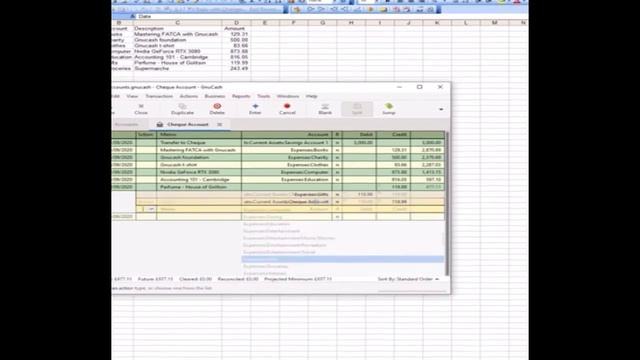640x360 pixels.
Task: Click the Memo column header
Action: point(199,134)
